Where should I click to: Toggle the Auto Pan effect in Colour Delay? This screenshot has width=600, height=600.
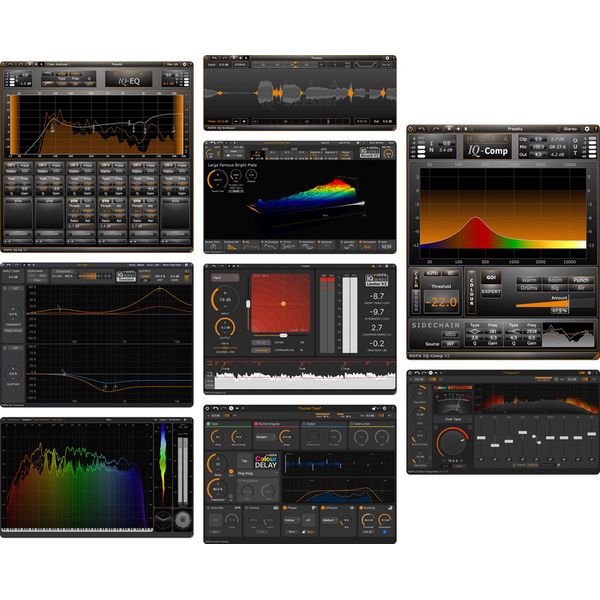tap(209, 508)
